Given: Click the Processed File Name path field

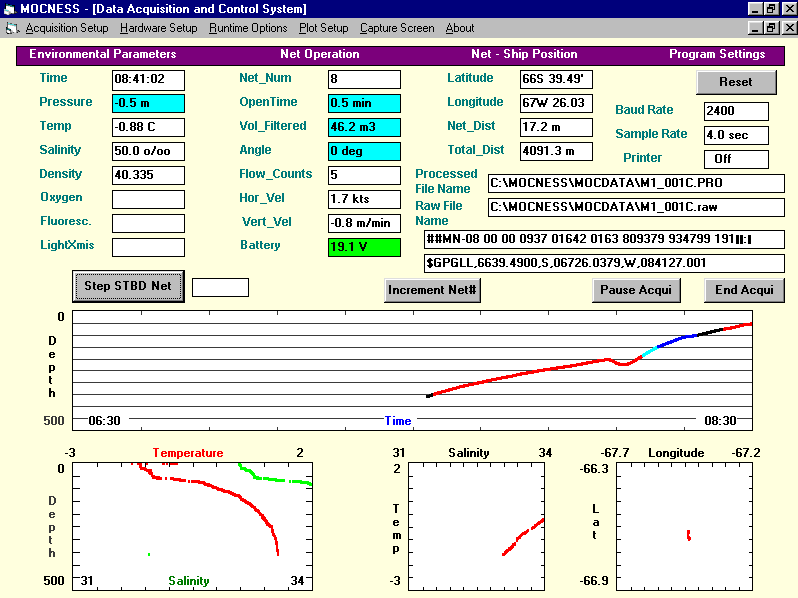Looking at the screenshot, I should point(636,183).
